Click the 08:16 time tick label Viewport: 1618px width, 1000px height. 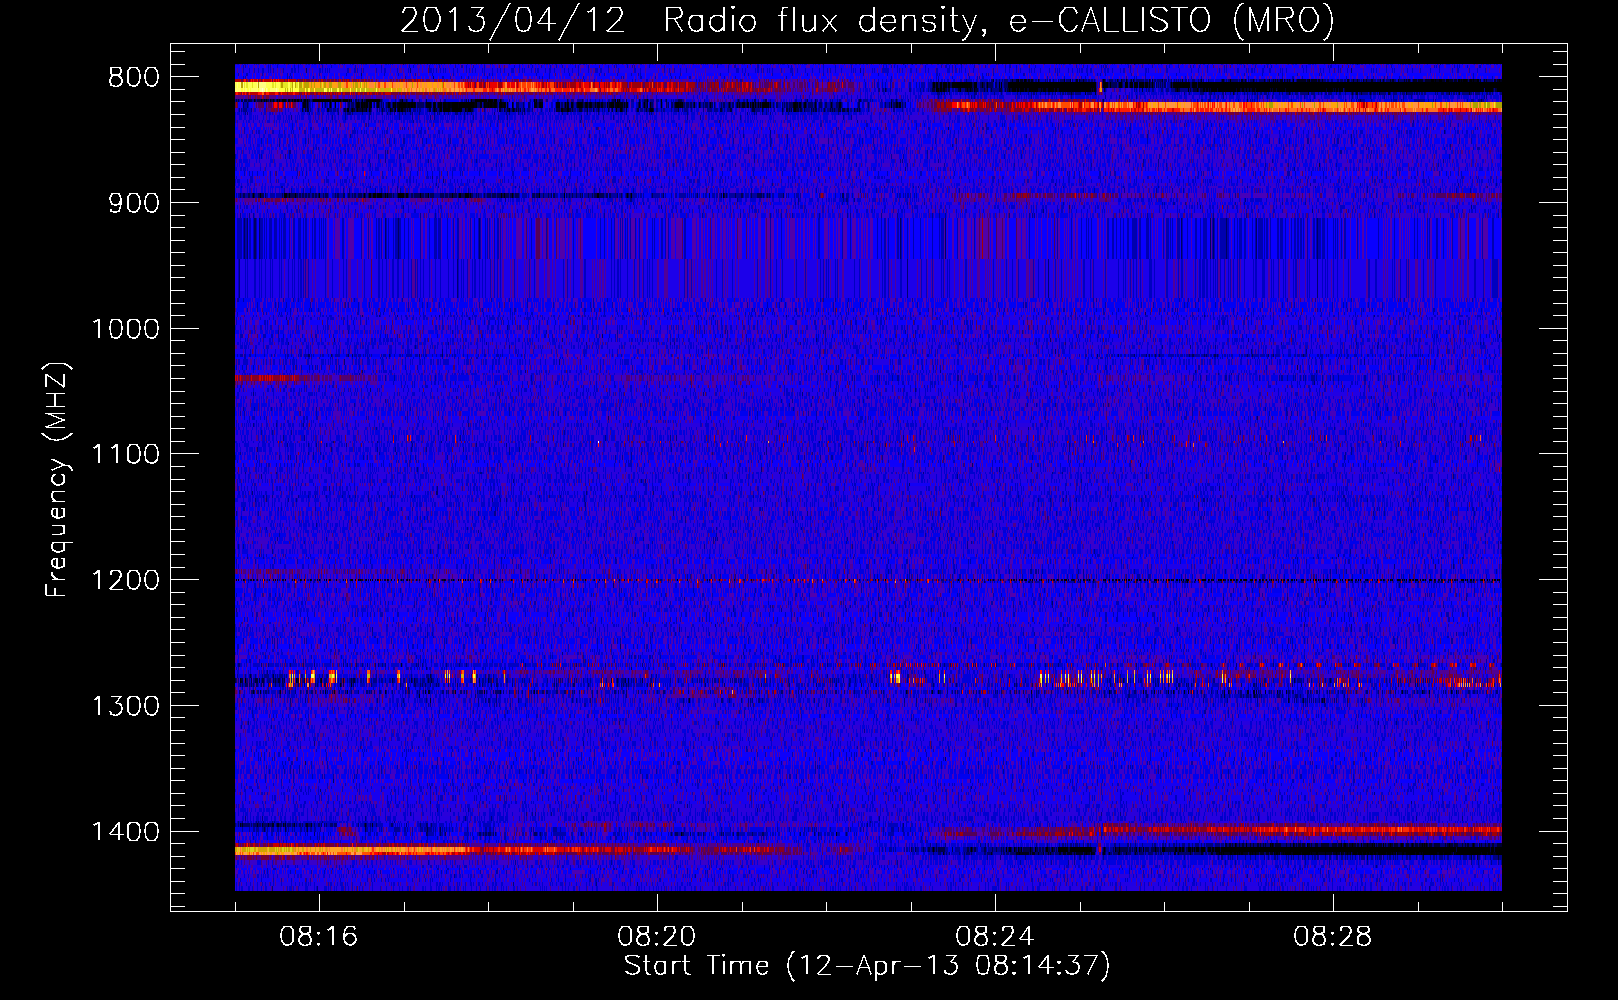(319, 937)
